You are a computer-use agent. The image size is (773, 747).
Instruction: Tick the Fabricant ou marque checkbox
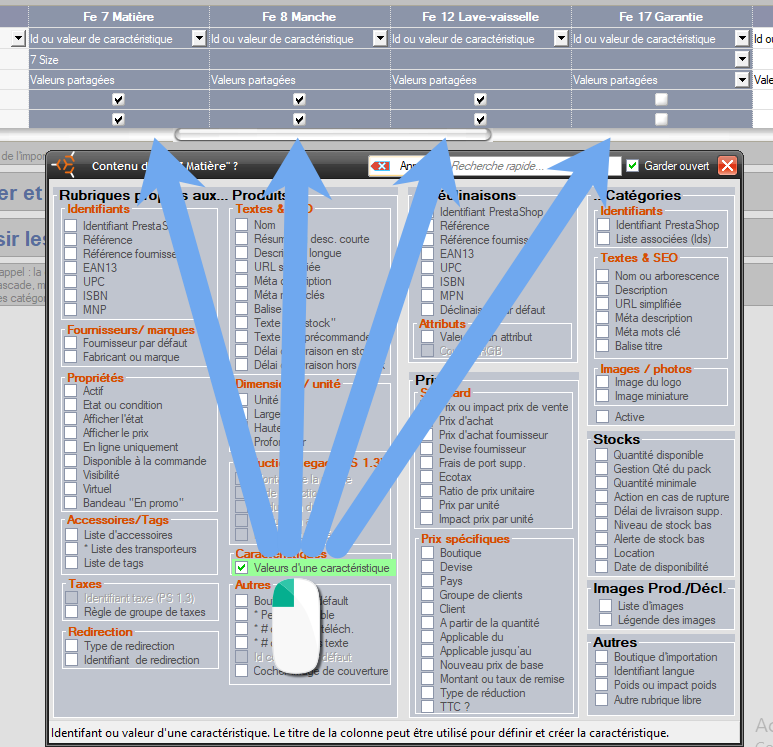(x=70, y=357)
